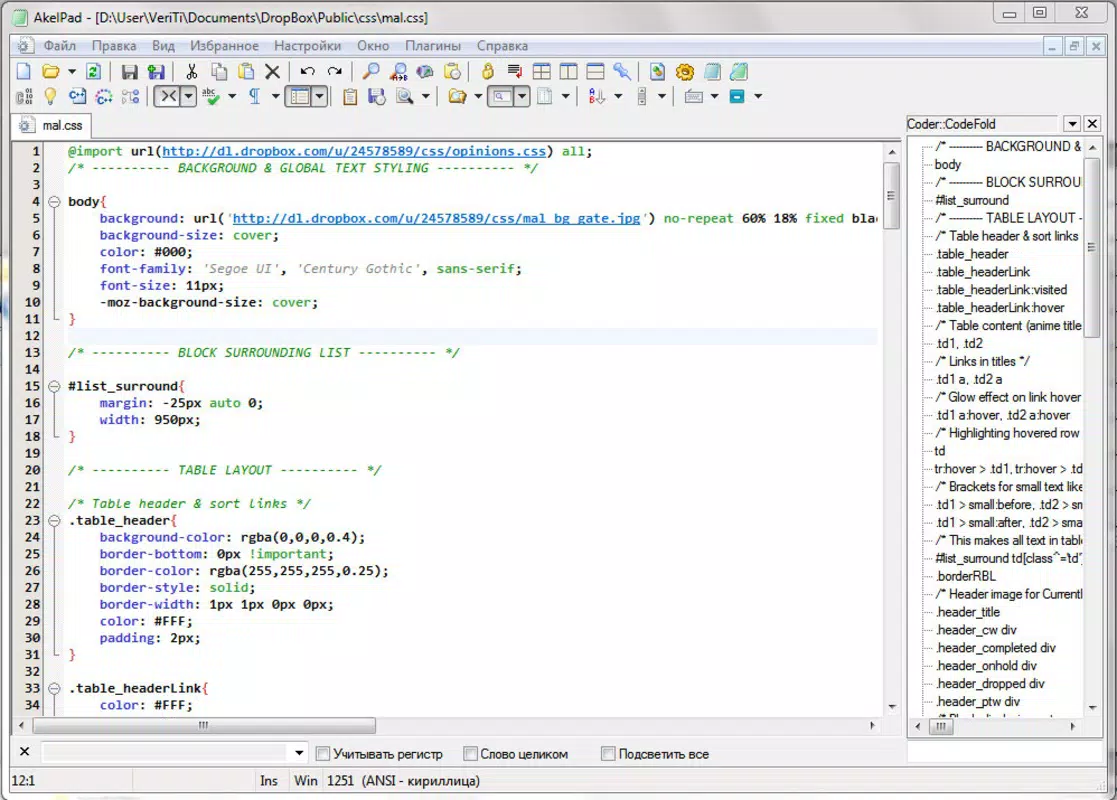
Task: Collapse the body rule fold marker
Action: point(54,202)
